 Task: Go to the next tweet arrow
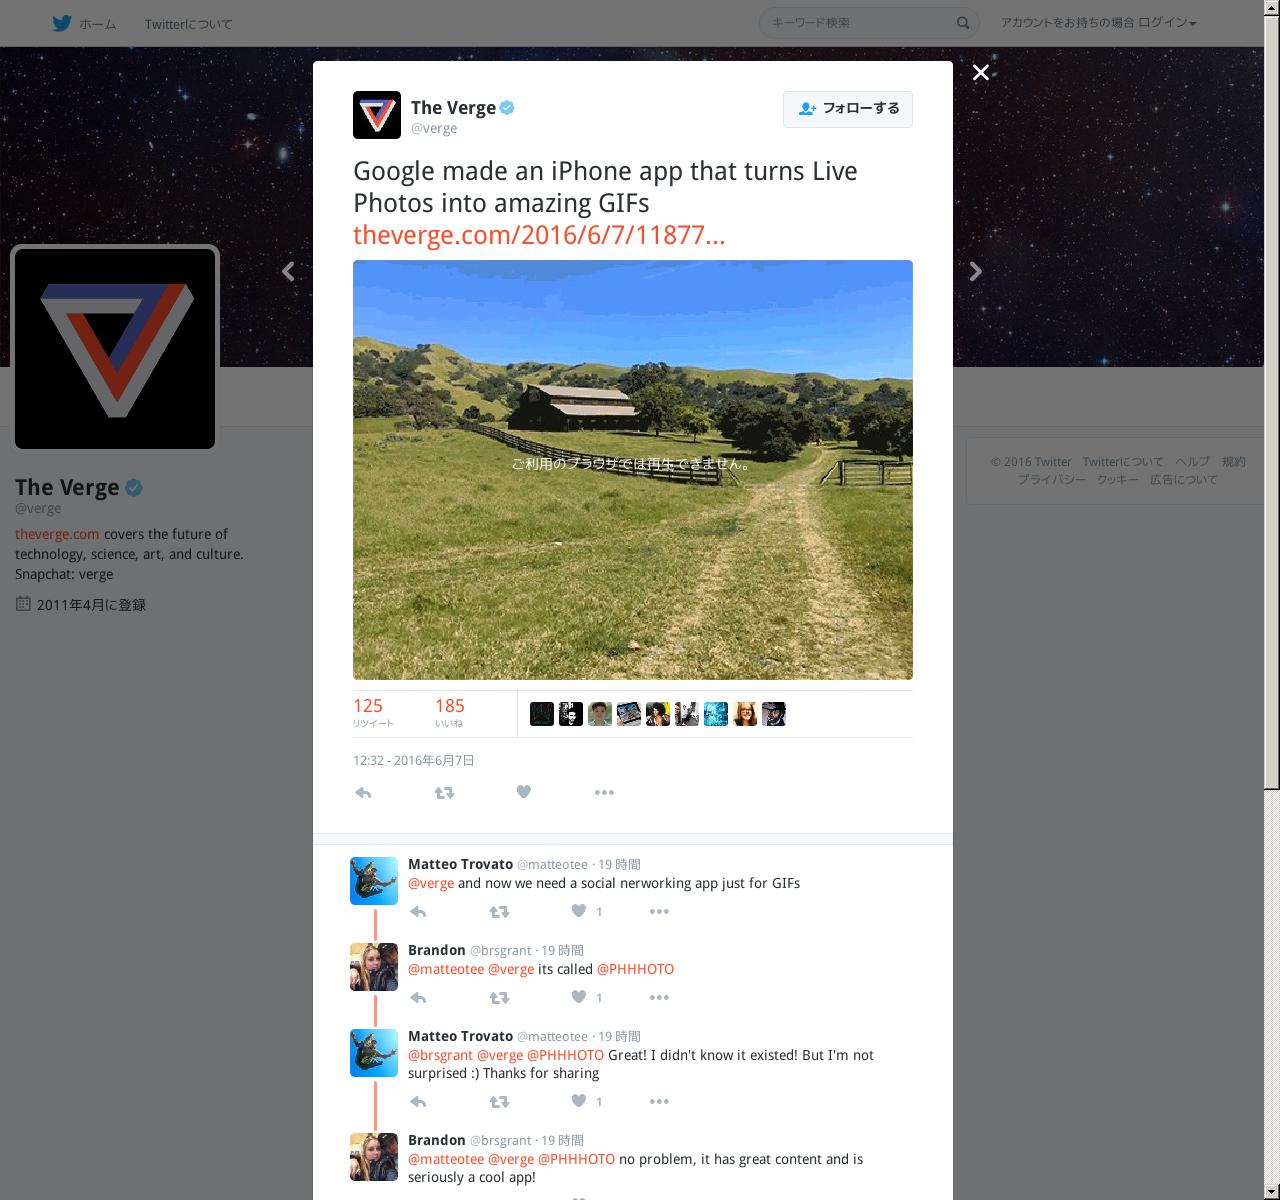click(x=976, y=272)
